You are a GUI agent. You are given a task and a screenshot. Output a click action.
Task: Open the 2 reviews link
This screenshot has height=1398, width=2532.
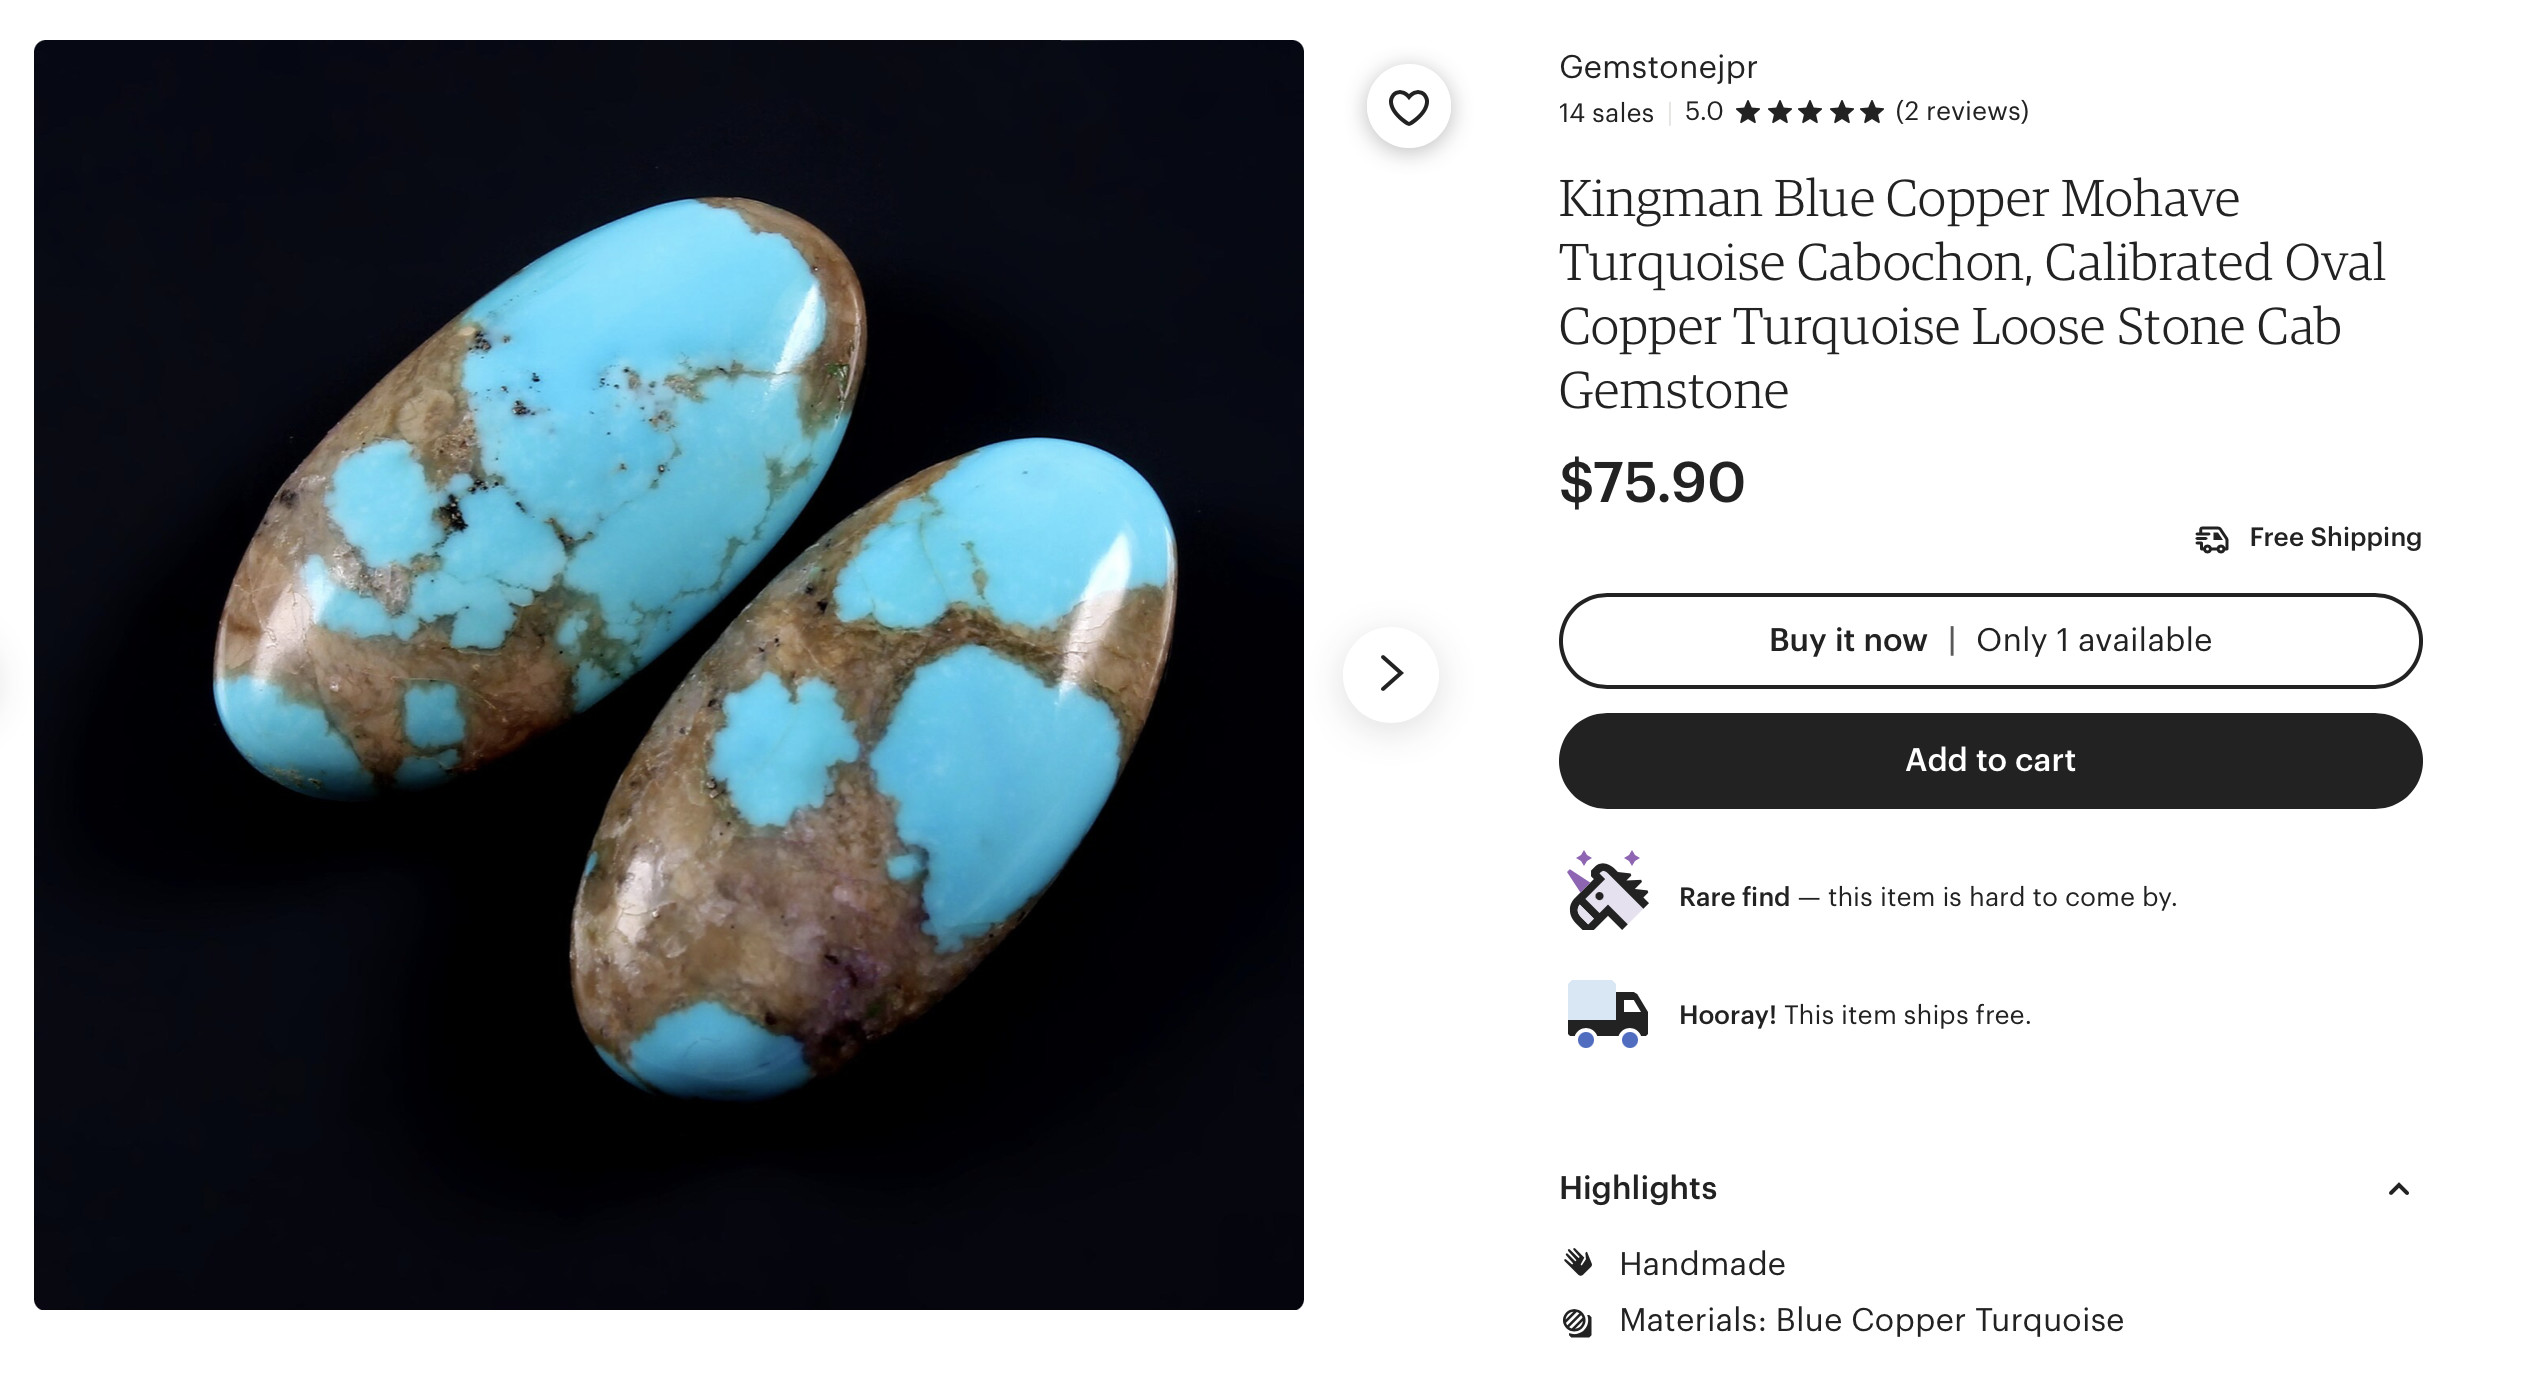[x=1962, y=111]
